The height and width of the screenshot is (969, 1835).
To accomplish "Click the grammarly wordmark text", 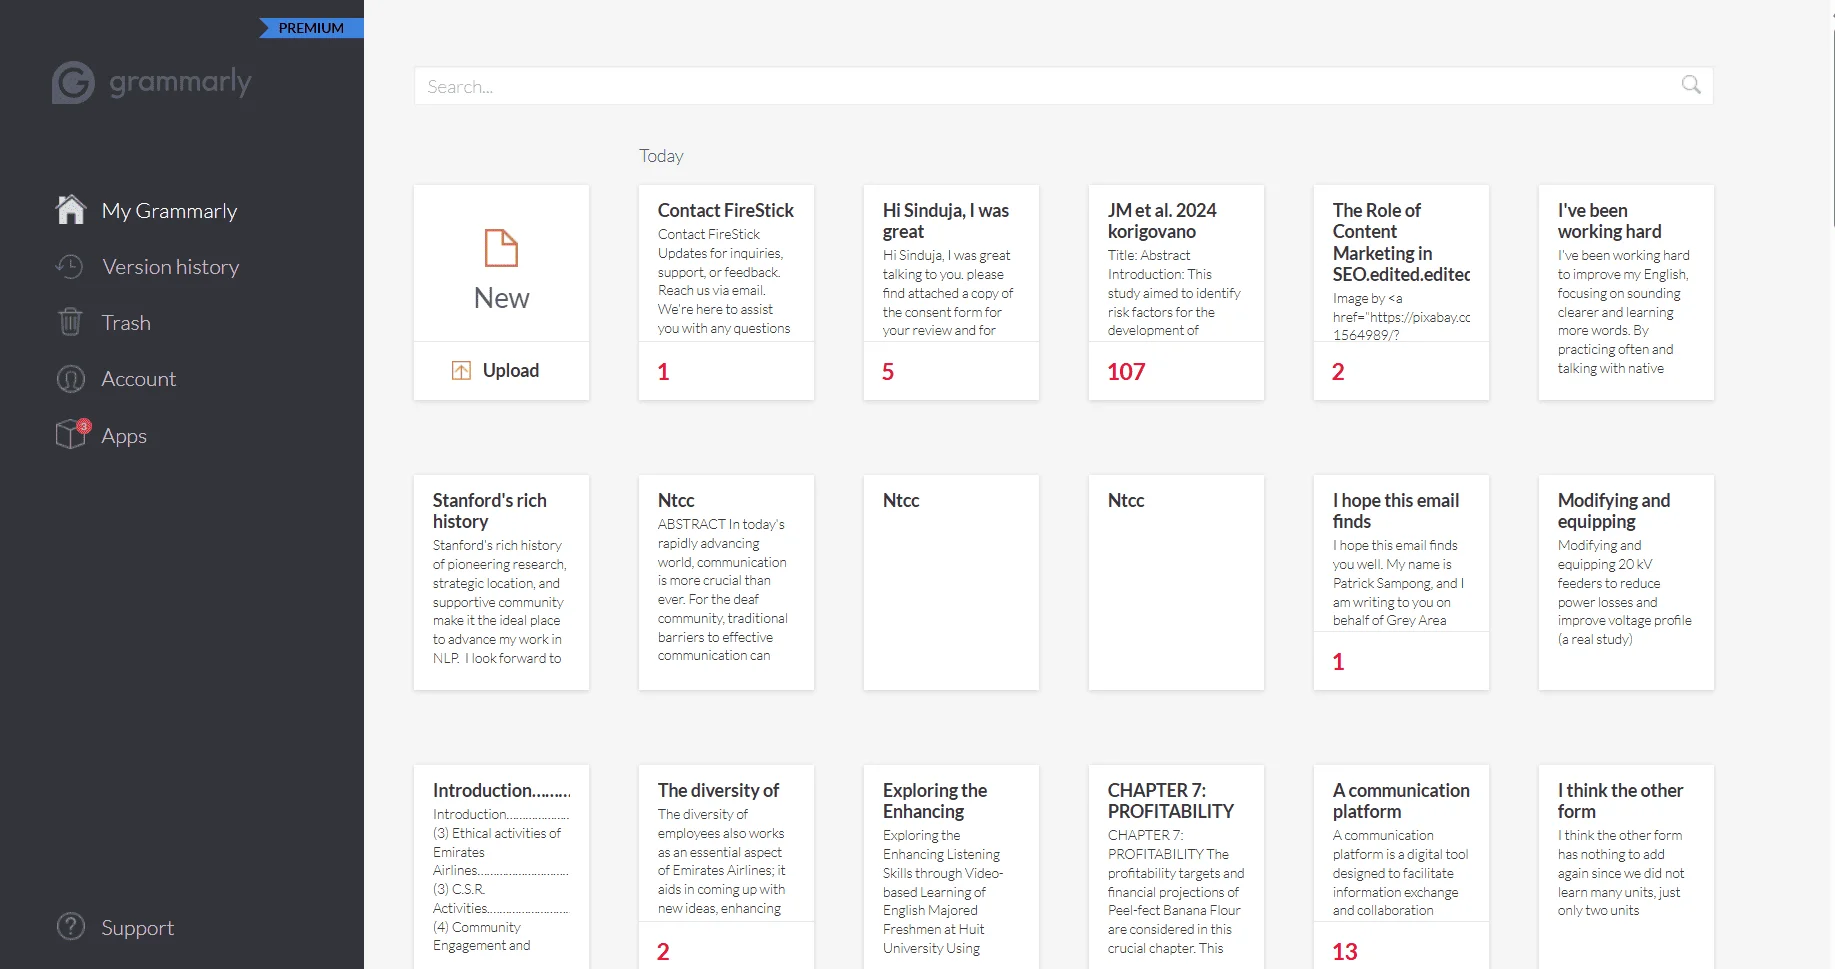I will 180,82.
